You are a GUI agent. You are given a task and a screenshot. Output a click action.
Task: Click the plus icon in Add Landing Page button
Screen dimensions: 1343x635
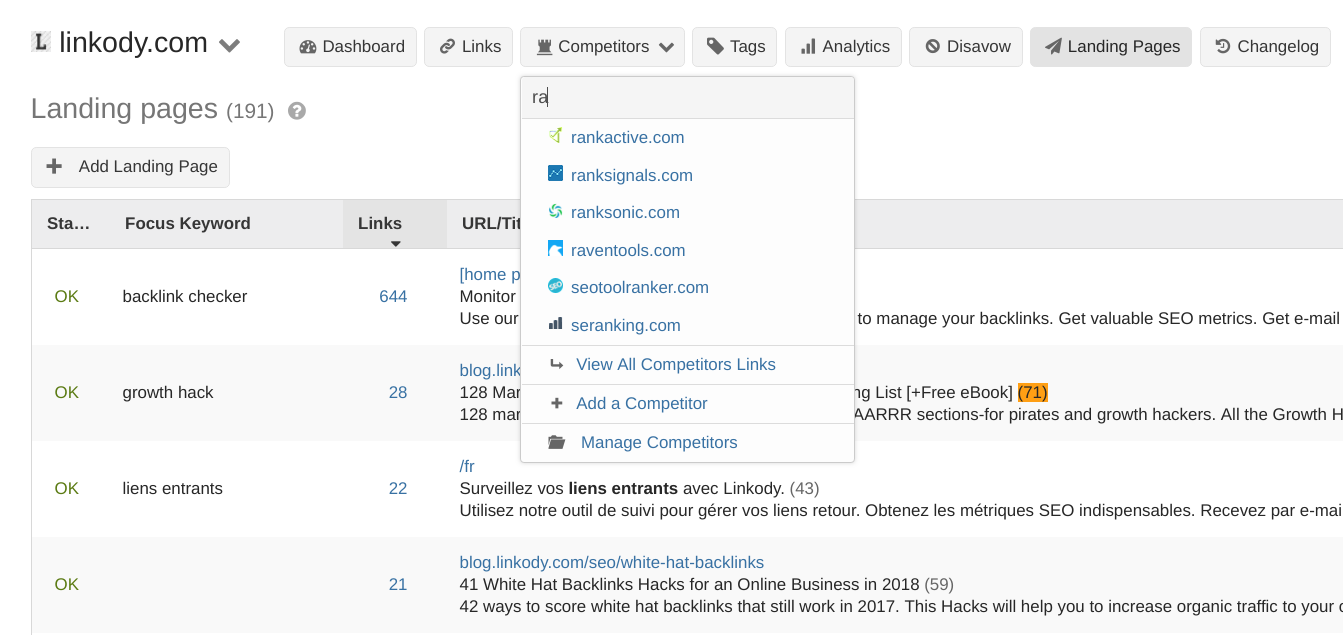click(55, 167)
